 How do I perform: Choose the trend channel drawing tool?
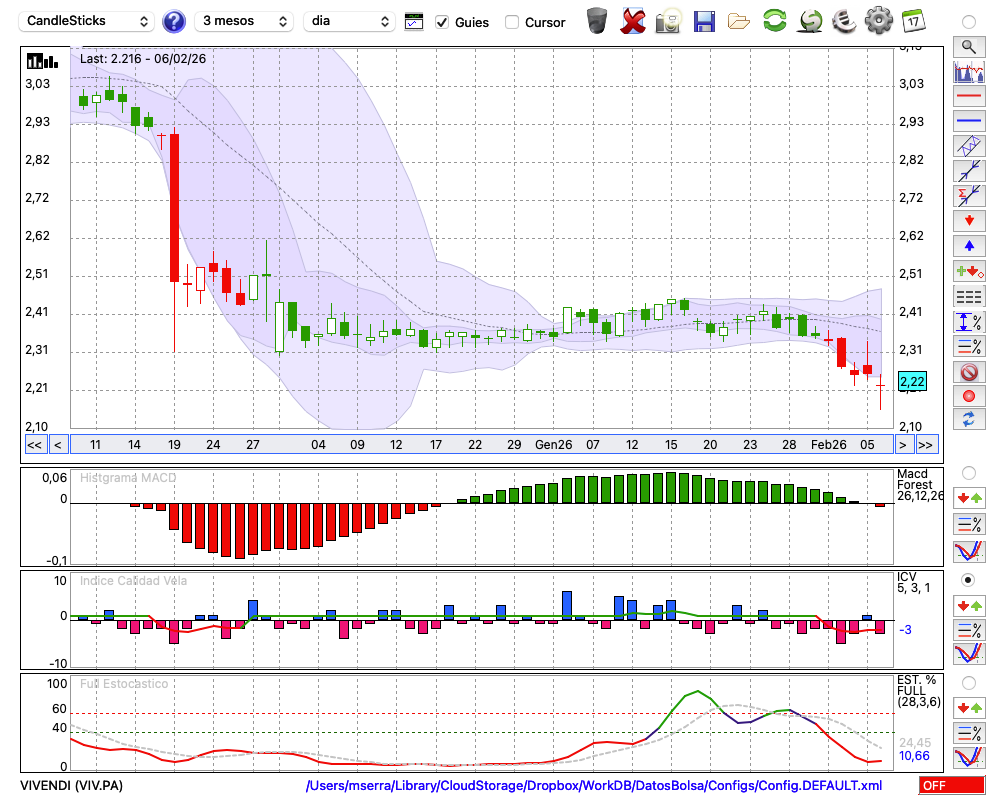click(968, 146)
